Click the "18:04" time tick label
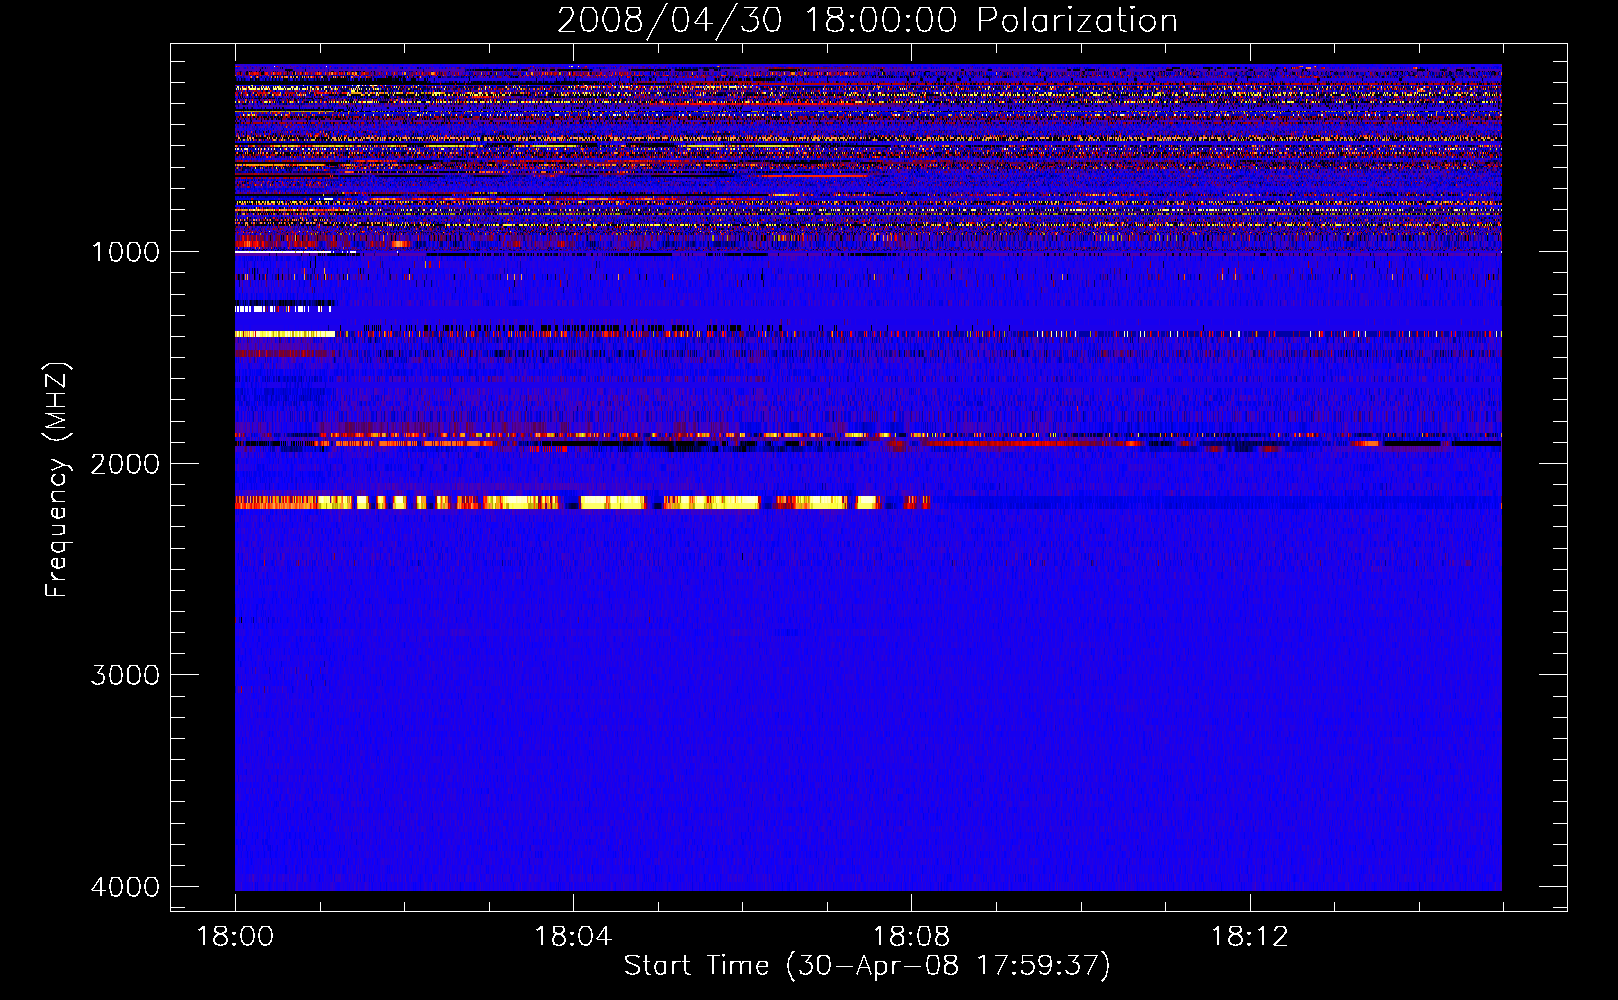This screenshot has width=1618, height=1000. (573, 937)
